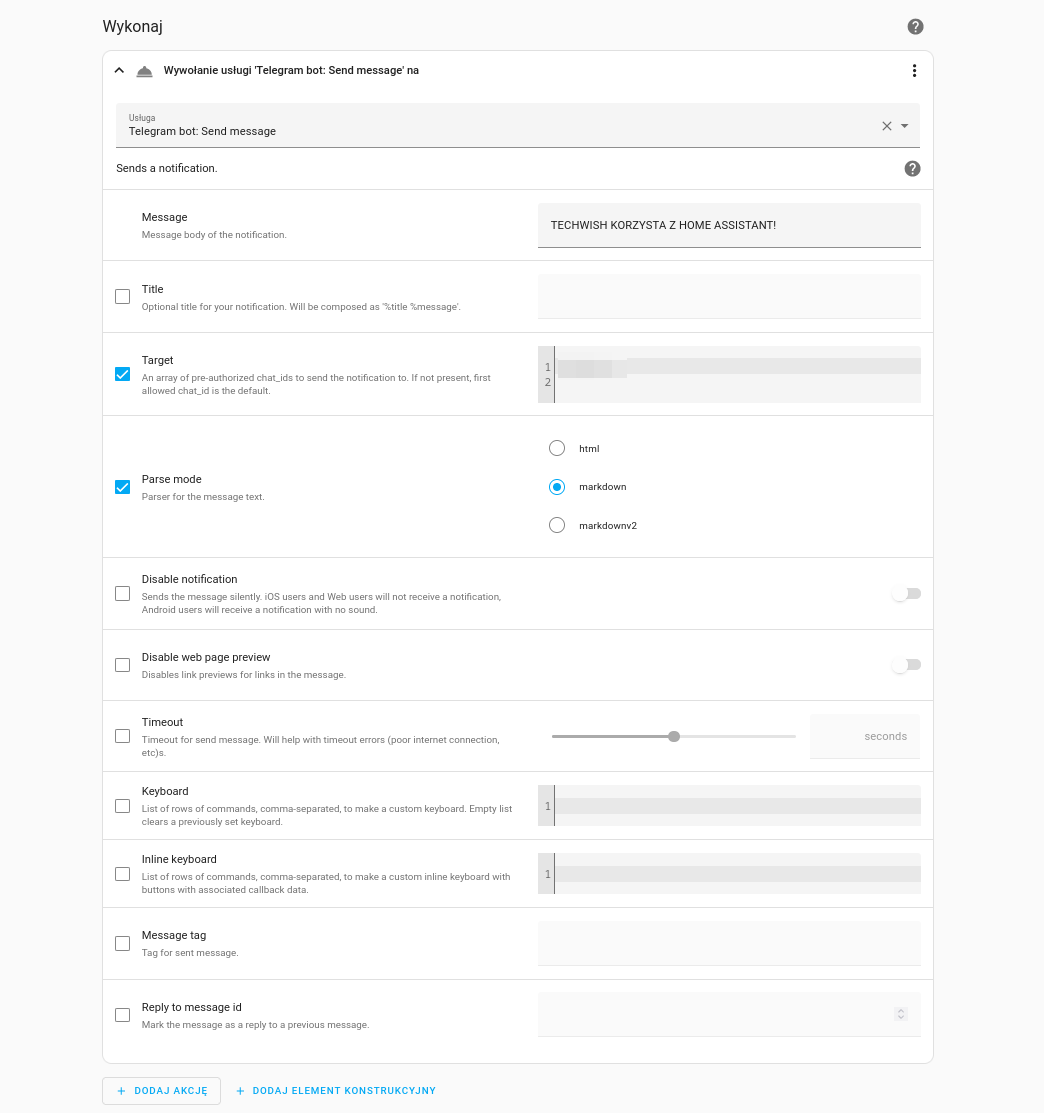Screen dimensions: 1044x1113
Task: Click the 'Parse mode' label
Action: tap(172, 479)
